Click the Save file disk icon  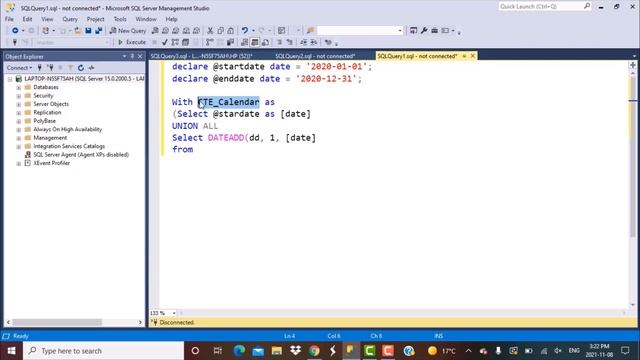[88, 31]
